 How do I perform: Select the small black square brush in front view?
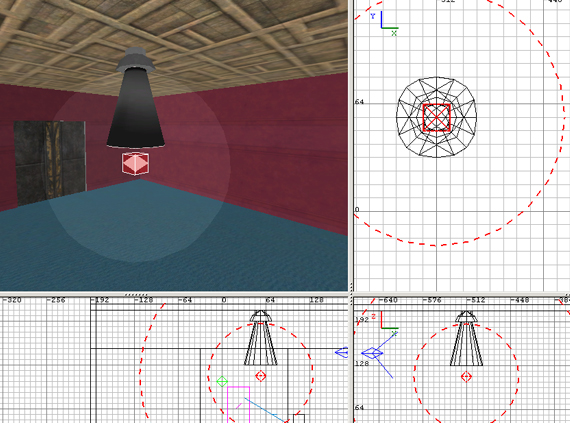(x=299, y=418)
